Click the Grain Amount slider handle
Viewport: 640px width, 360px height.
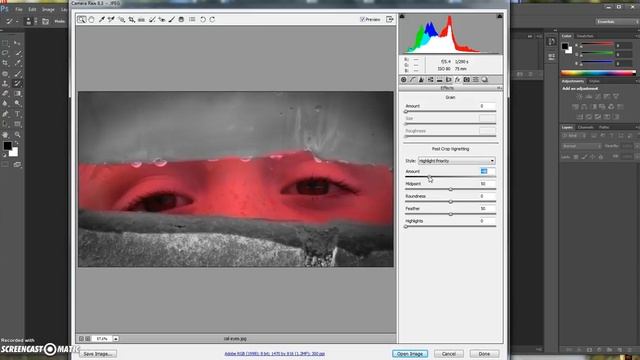tap(406, 111)
